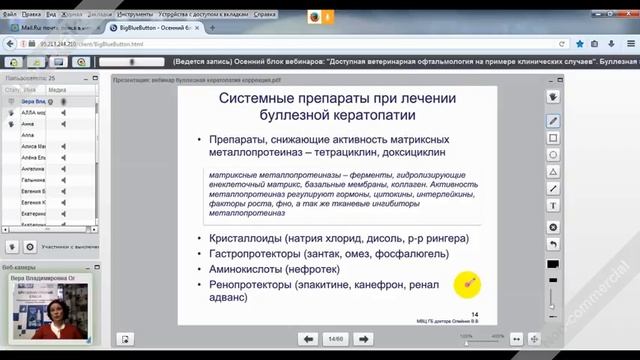Select the circle shape tool
The height and width of the screenshot is (360, 640).
(553, 155)
